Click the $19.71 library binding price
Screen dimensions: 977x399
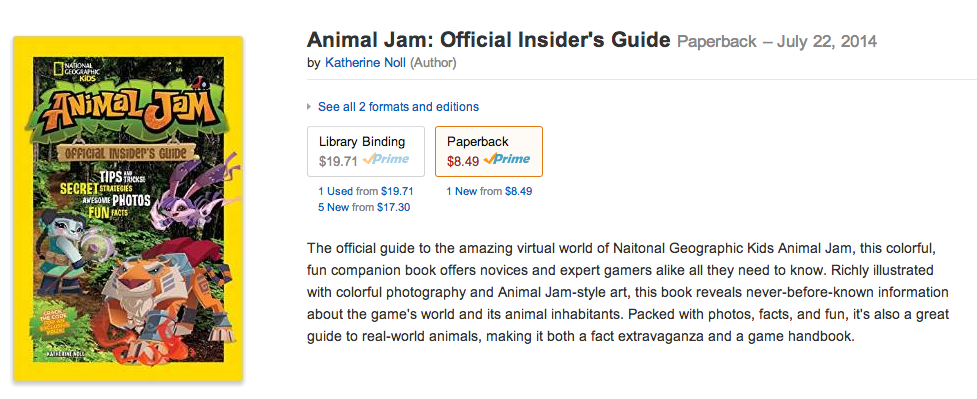pos(338,161)
